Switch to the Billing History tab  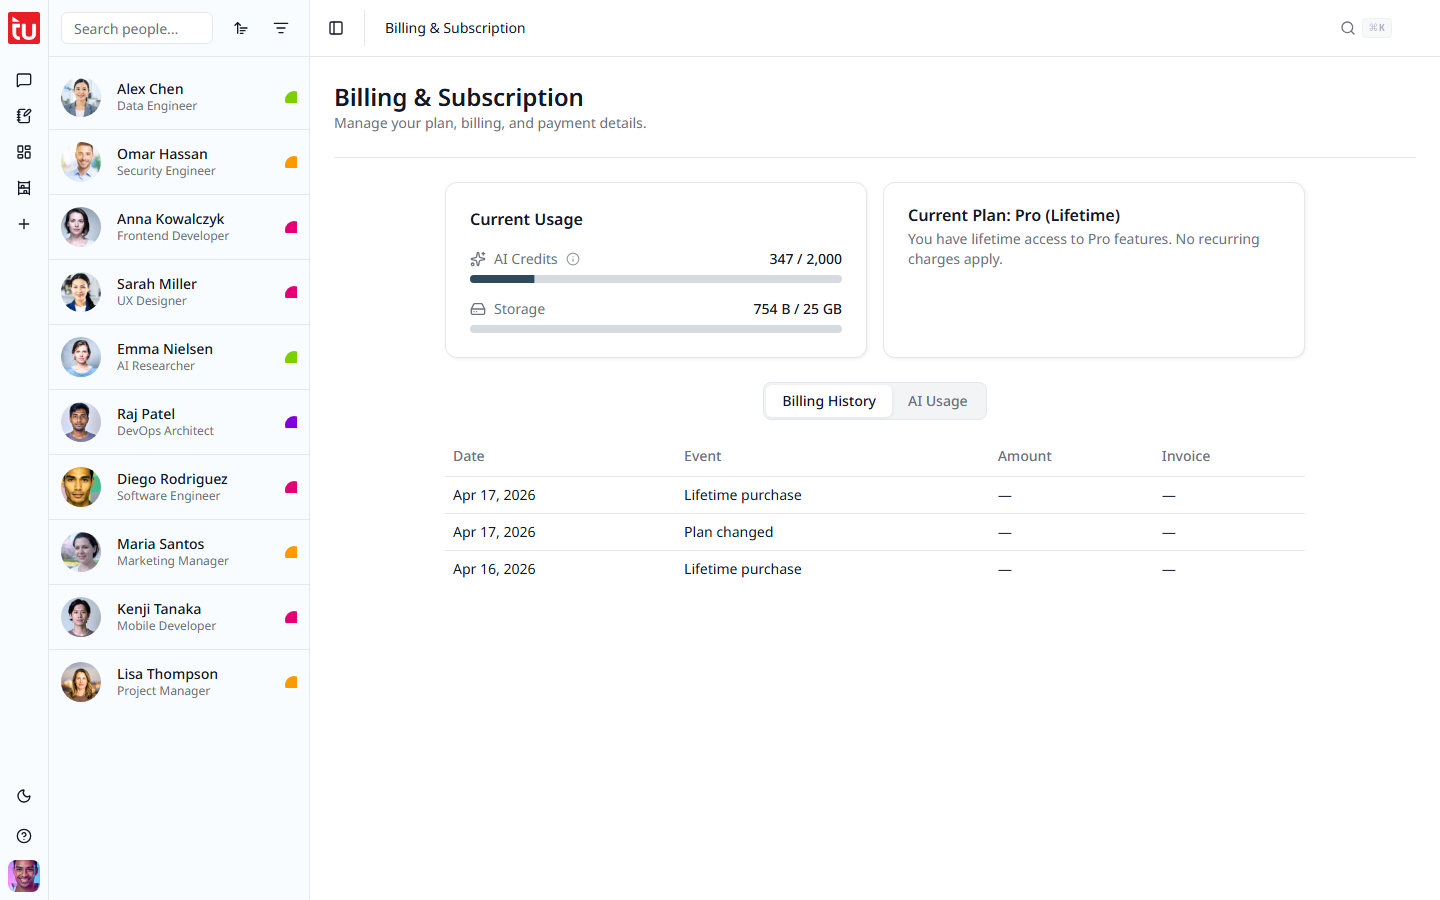coord(829,401)
